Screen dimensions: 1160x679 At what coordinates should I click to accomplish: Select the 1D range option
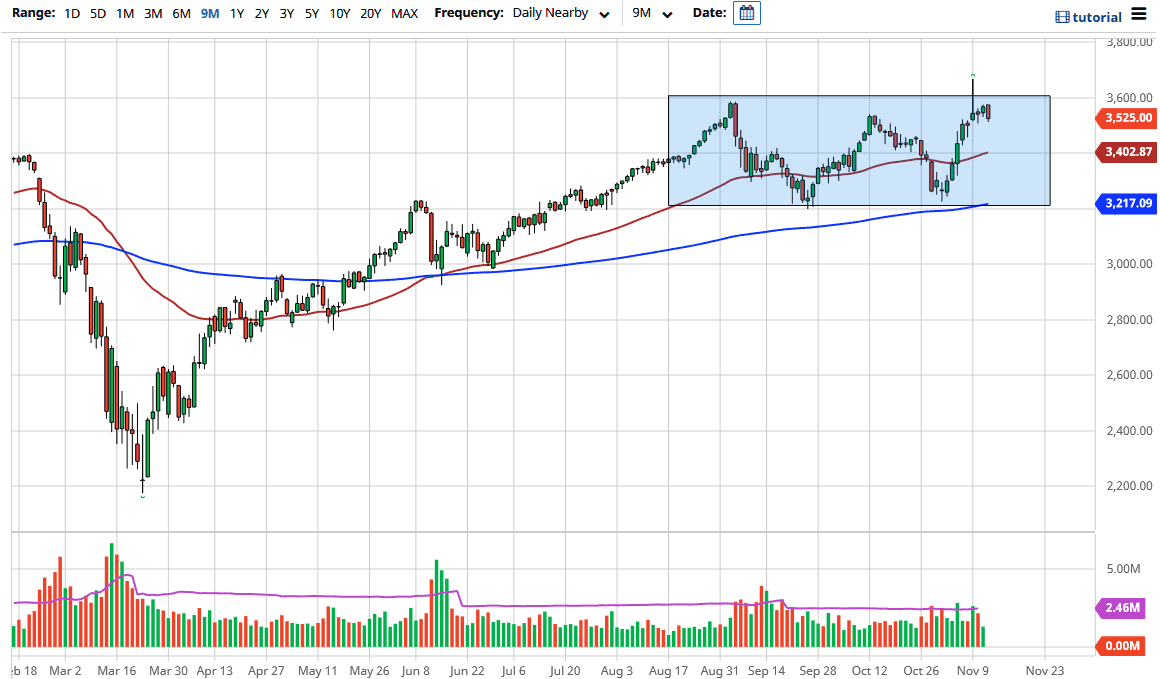coord(71,14)
